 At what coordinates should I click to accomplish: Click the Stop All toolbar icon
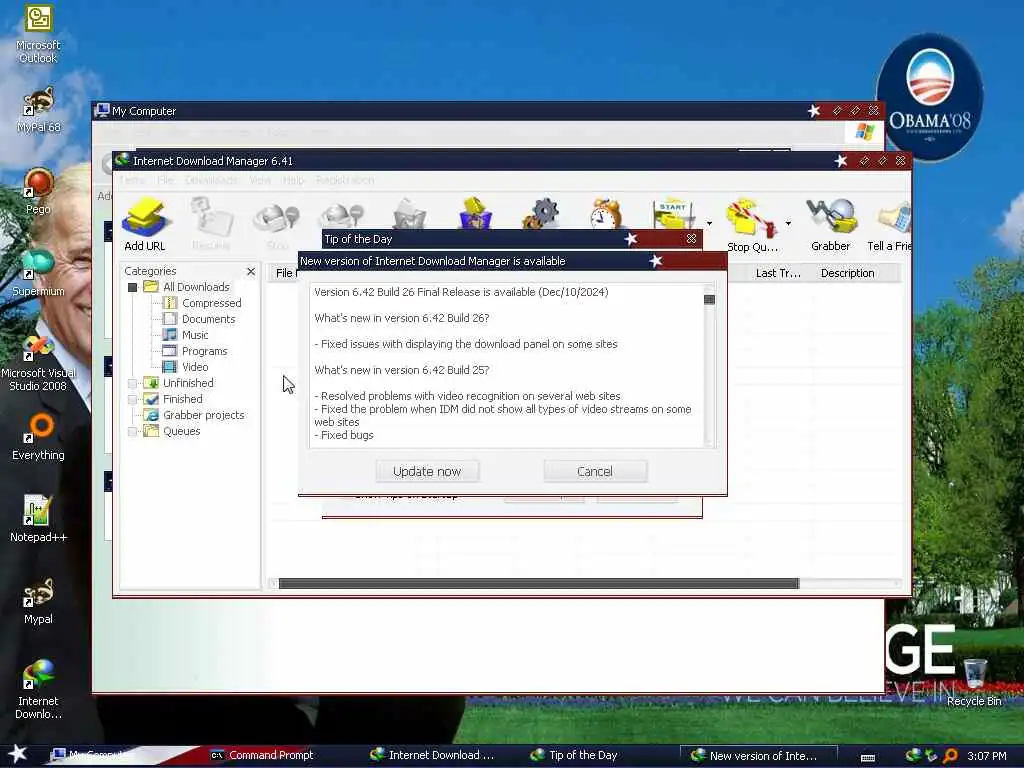pos(342,216)
